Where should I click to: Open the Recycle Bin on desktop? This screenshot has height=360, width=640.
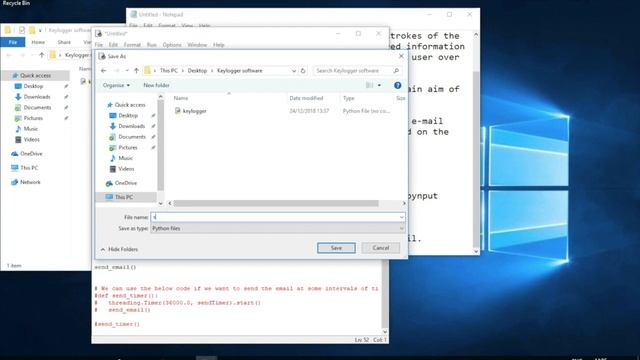click(16, 3)
